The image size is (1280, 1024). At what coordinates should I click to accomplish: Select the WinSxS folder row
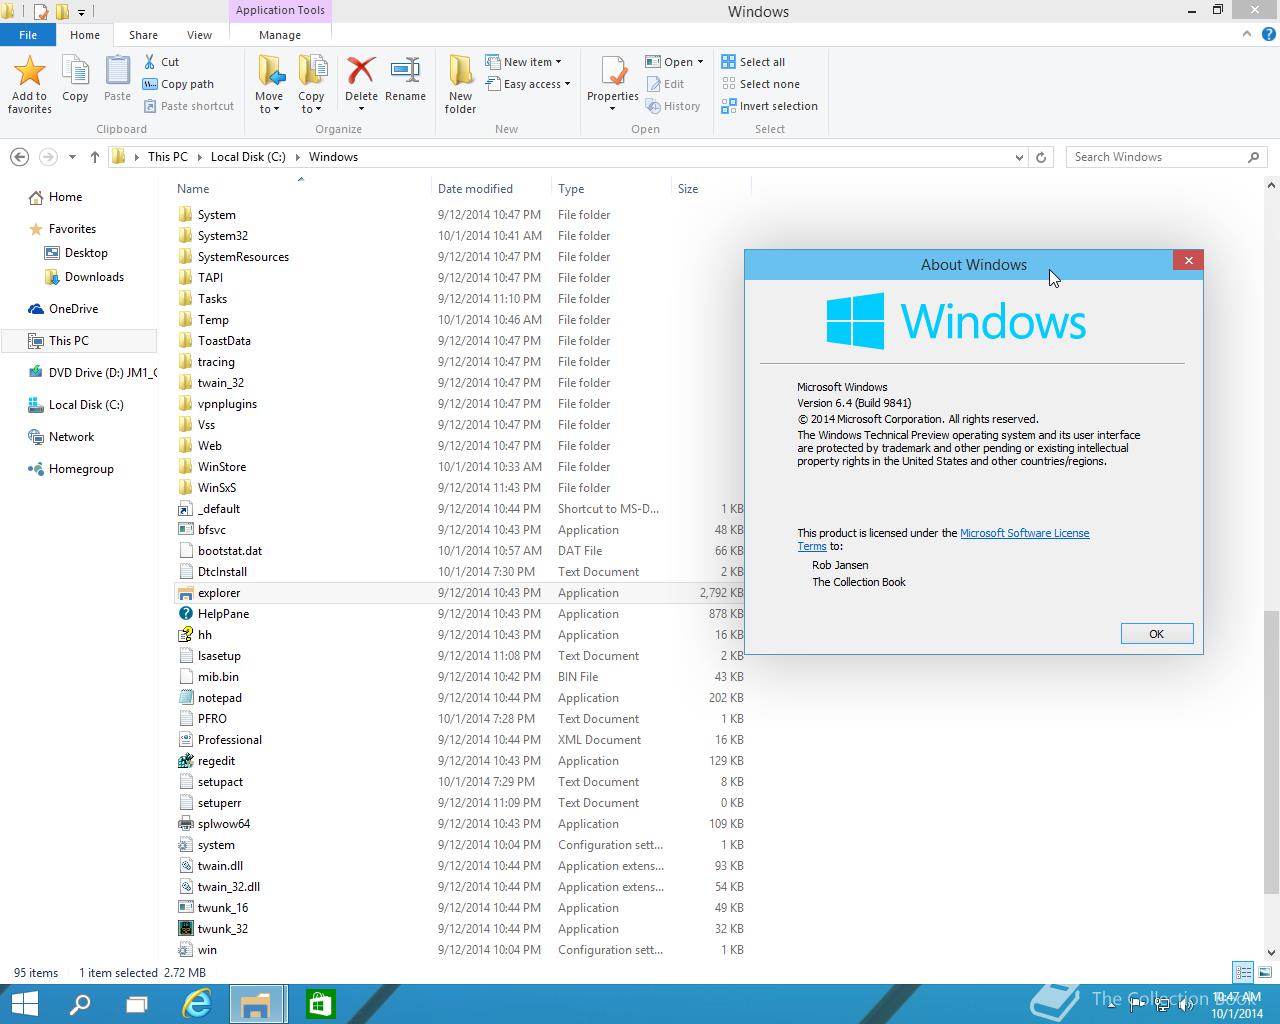point(460,488)
